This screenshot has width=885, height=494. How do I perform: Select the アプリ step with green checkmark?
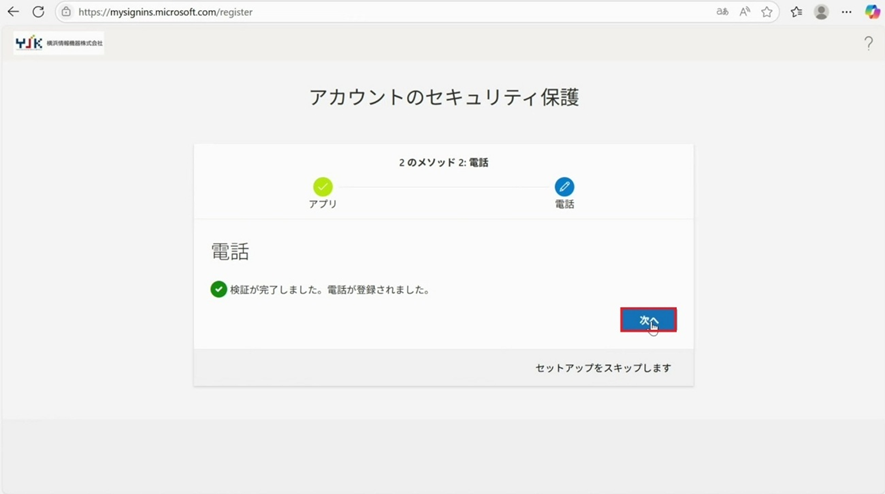click(322, 187)
